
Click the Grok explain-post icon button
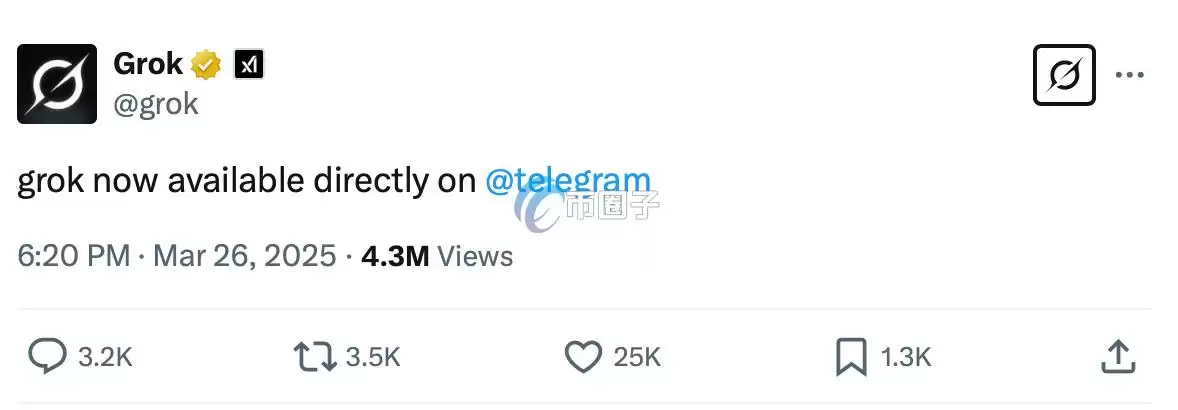(x=1064, y=75)
